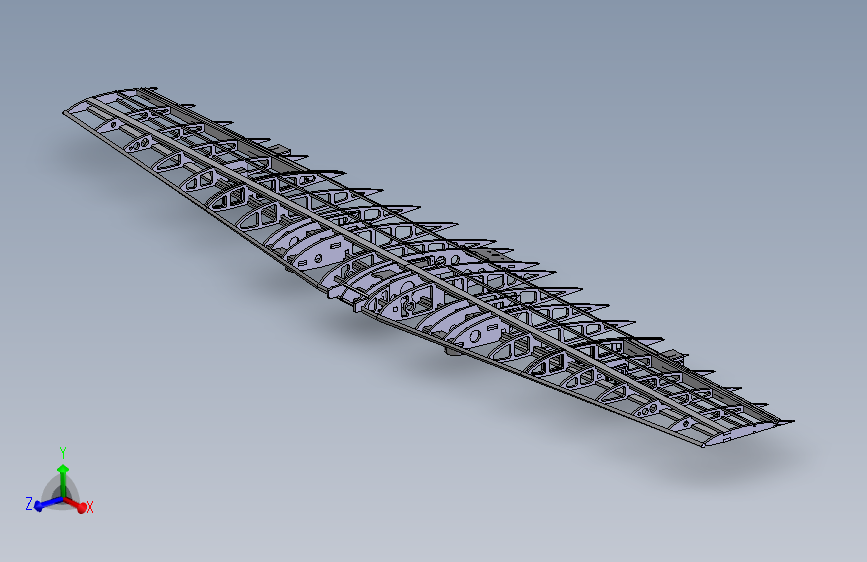Click the green Y axis arrow of the triad

click(x=63, y=480)
